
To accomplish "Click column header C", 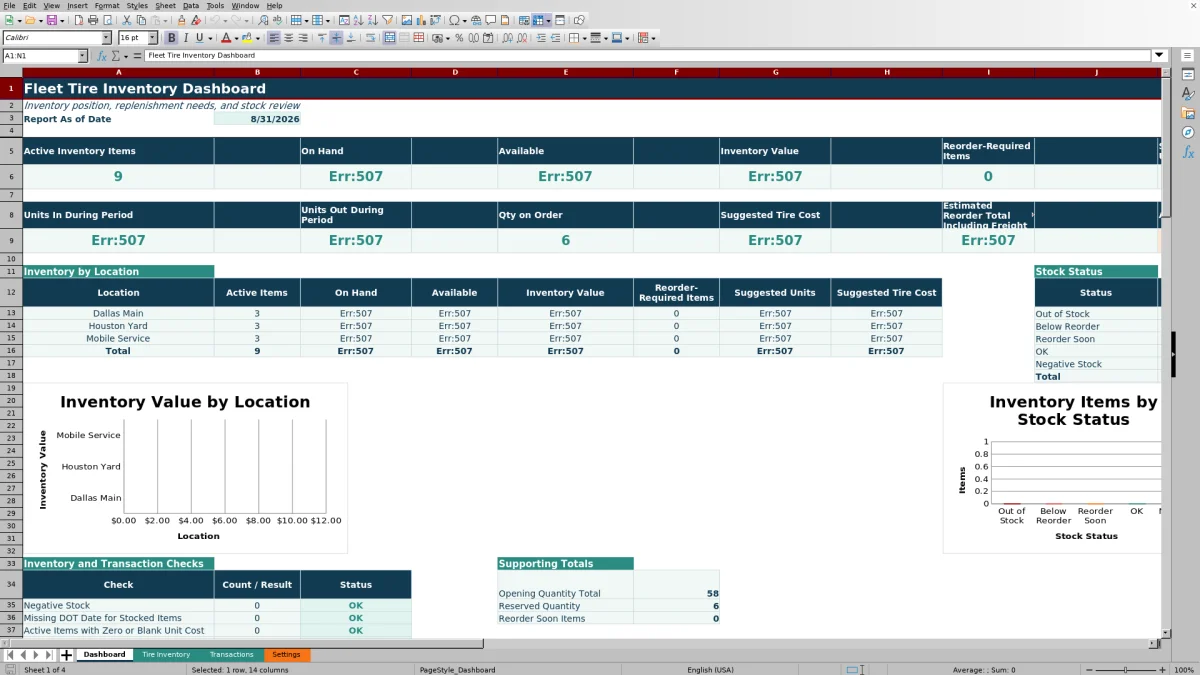I will click(x=355, y=72).
